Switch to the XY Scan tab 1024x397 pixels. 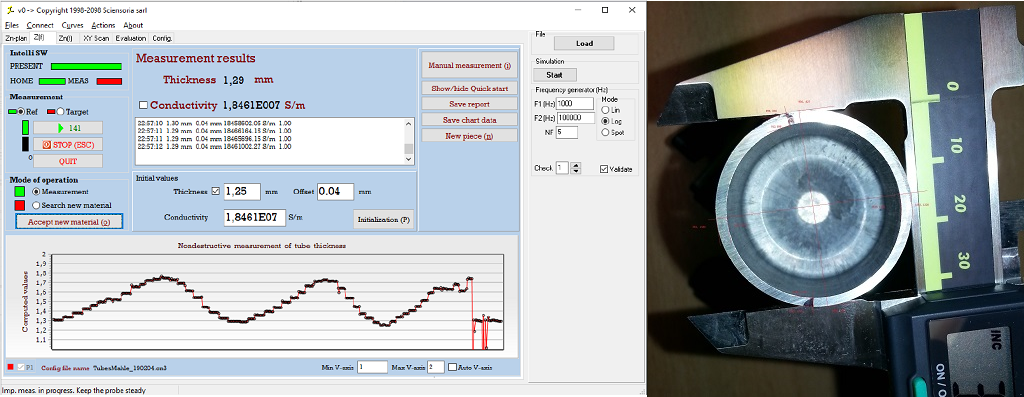[x=96, y=39]
